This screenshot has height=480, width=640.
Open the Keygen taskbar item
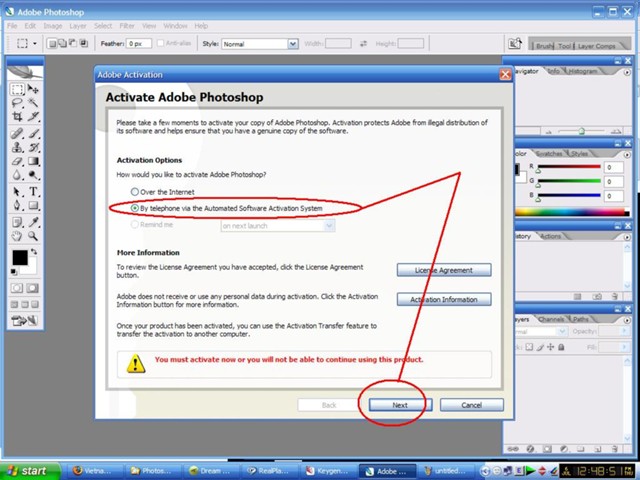pyautogui.click(x=328, y=471)
